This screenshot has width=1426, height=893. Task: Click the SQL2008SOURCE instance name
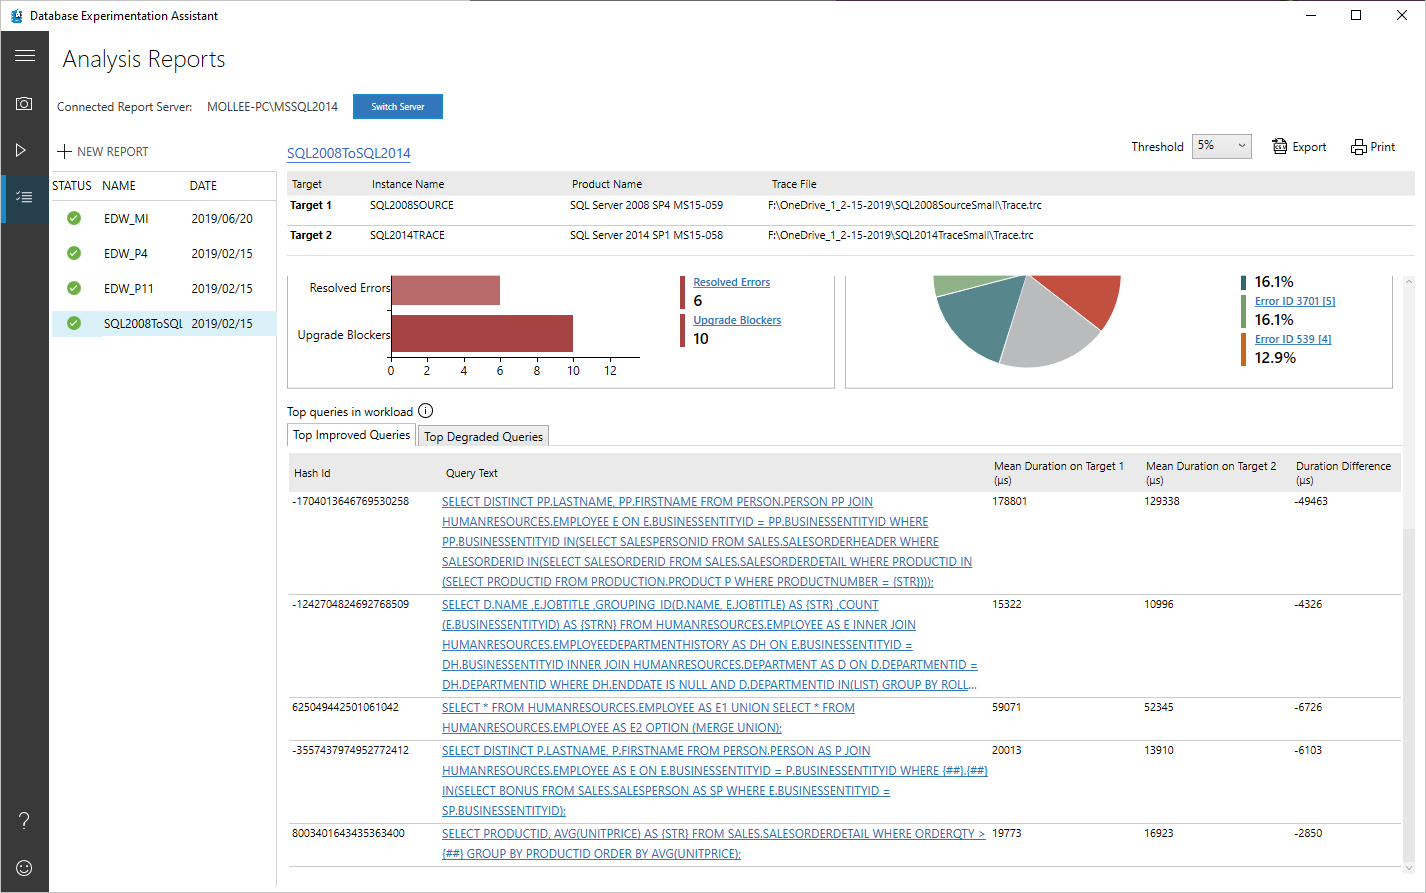pyautogui.click(x=412, y=205)
